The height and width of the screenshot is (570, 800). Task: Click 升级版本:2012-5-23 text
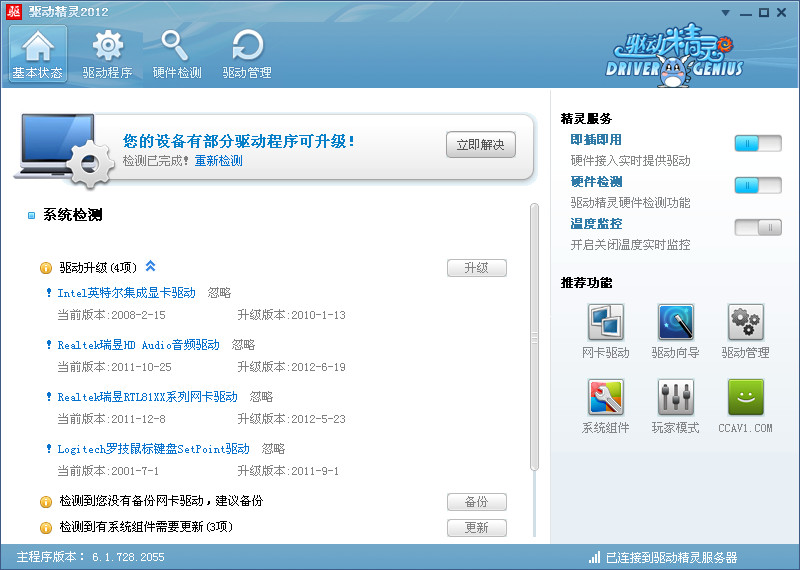(291, 419)
